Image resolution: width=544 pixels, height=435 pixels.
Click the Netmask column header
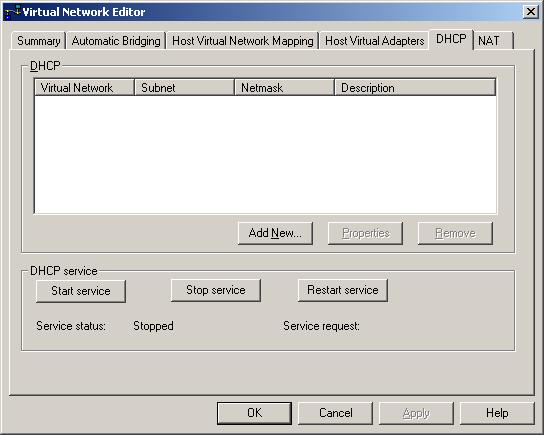pos(284,87)
